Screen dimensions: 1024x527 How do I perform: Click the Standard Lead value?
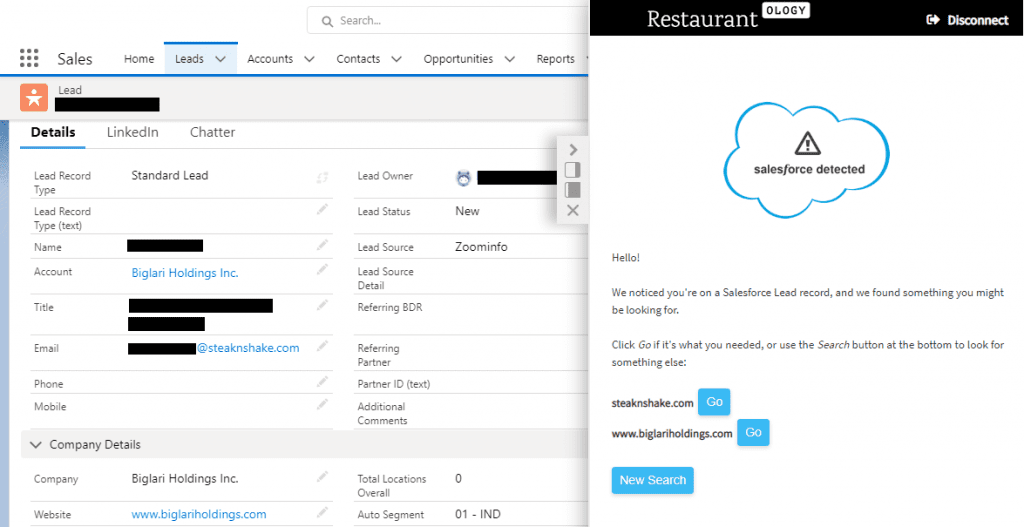(170, 176)
